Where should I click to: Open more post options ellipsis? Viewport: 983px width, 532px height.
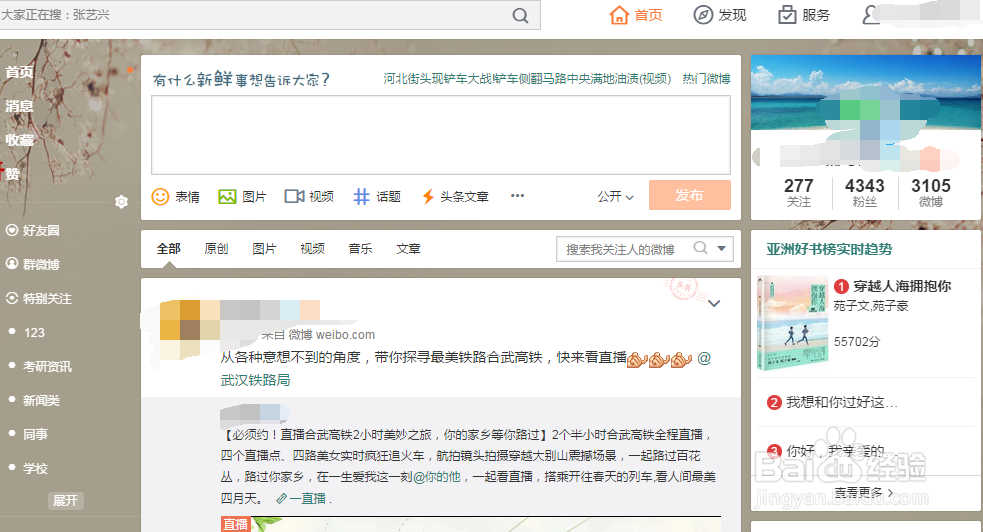tap(517, 196)
